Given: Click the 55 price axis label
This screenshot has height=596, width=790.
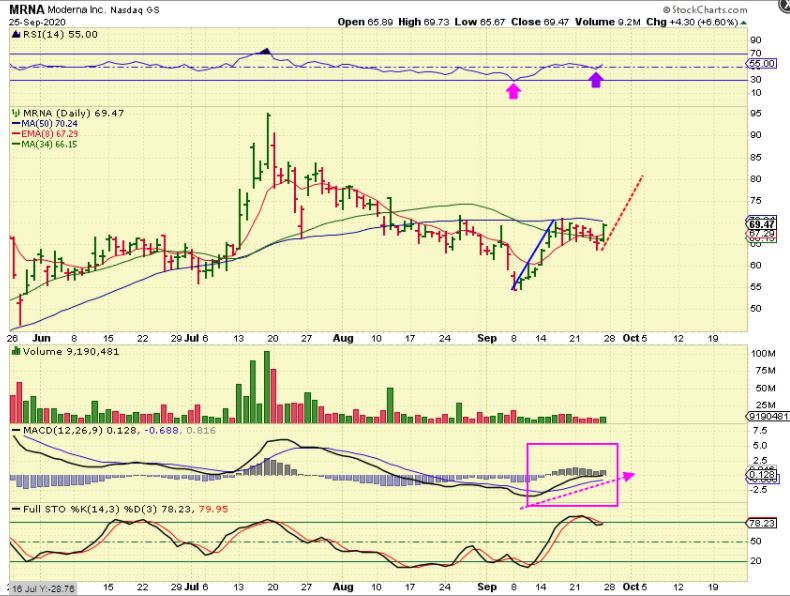Looking at the screenshot, I should pos(756,287).
